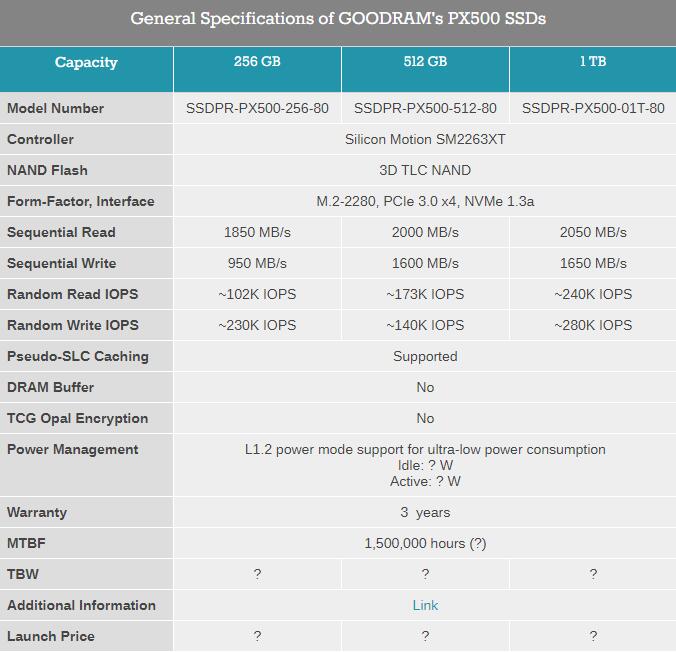Click the TBW '?' under 256 GB
Viewport: 676px width, 652px height.
click(257, 574)
